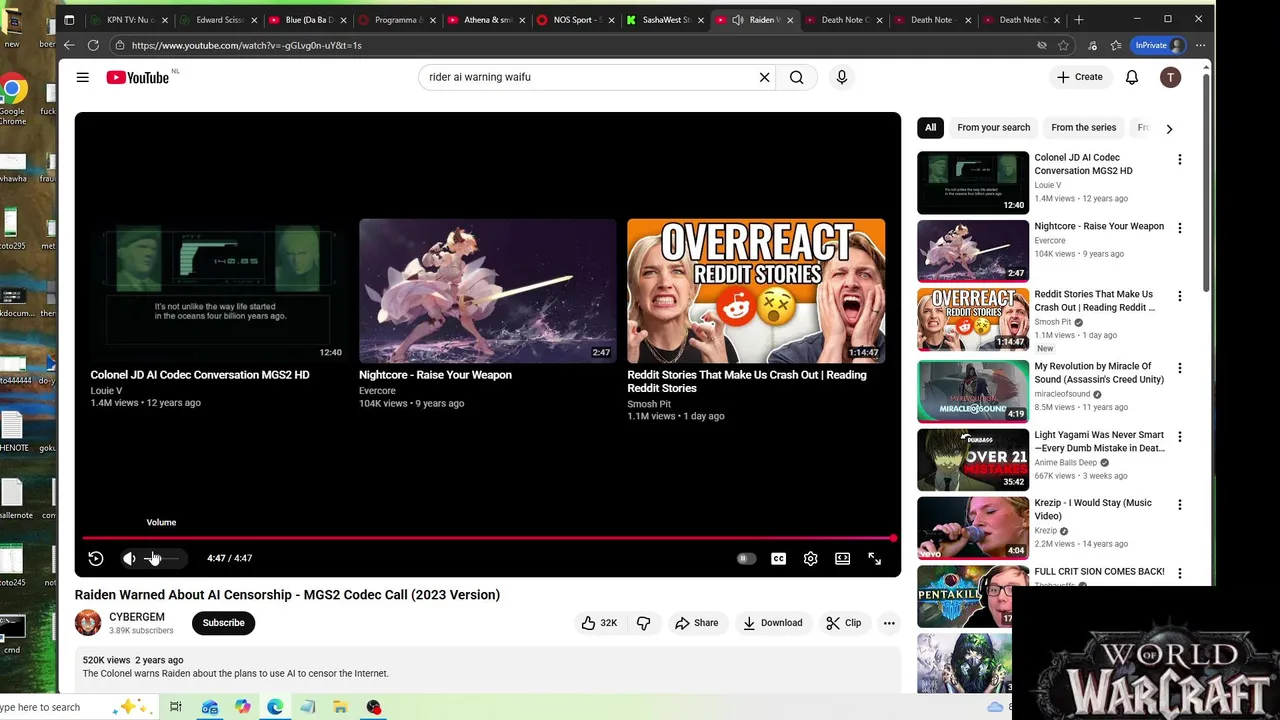This screenshot has height=720, width=1280.
Task: Select the All filter chip
Action: coord(930,128)
